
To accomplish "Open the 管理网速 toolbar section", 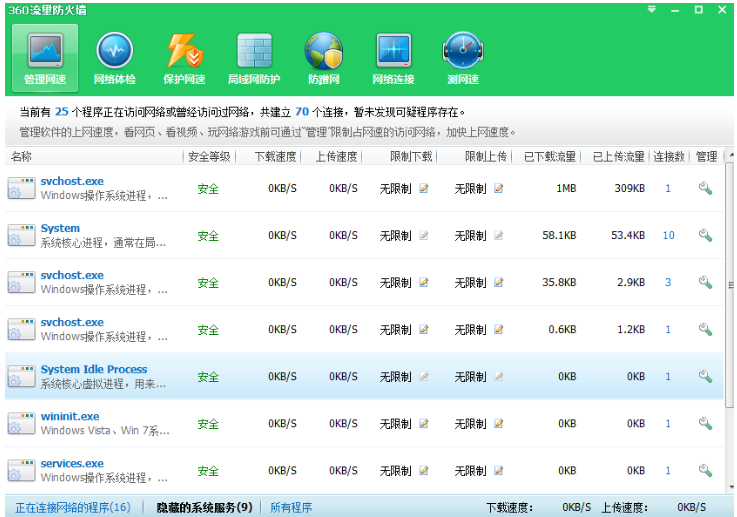I will [x=44, y=58].
